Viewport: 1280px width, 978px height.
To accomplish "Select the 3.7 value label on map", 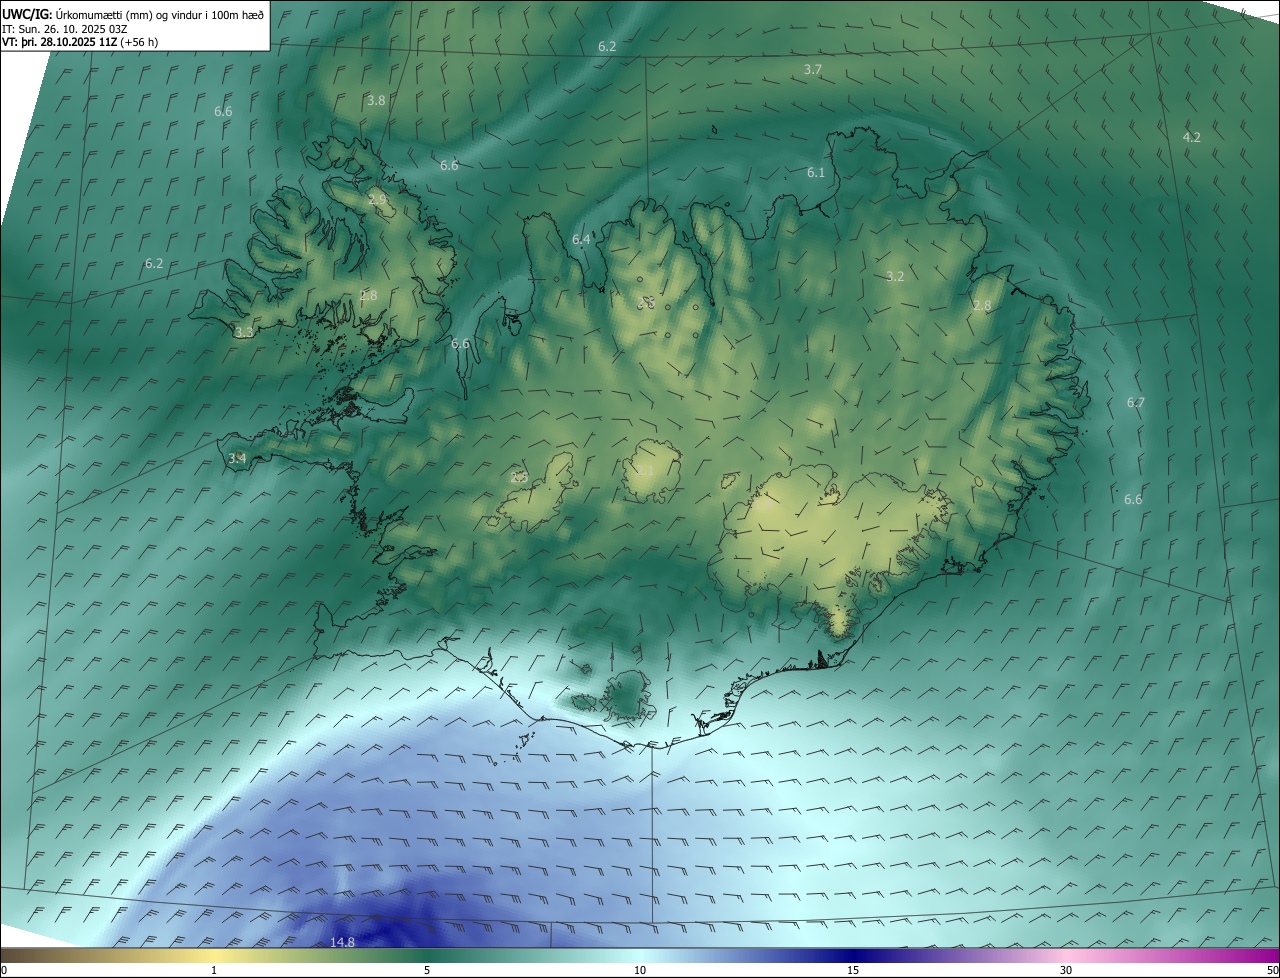I will (812, 69).
